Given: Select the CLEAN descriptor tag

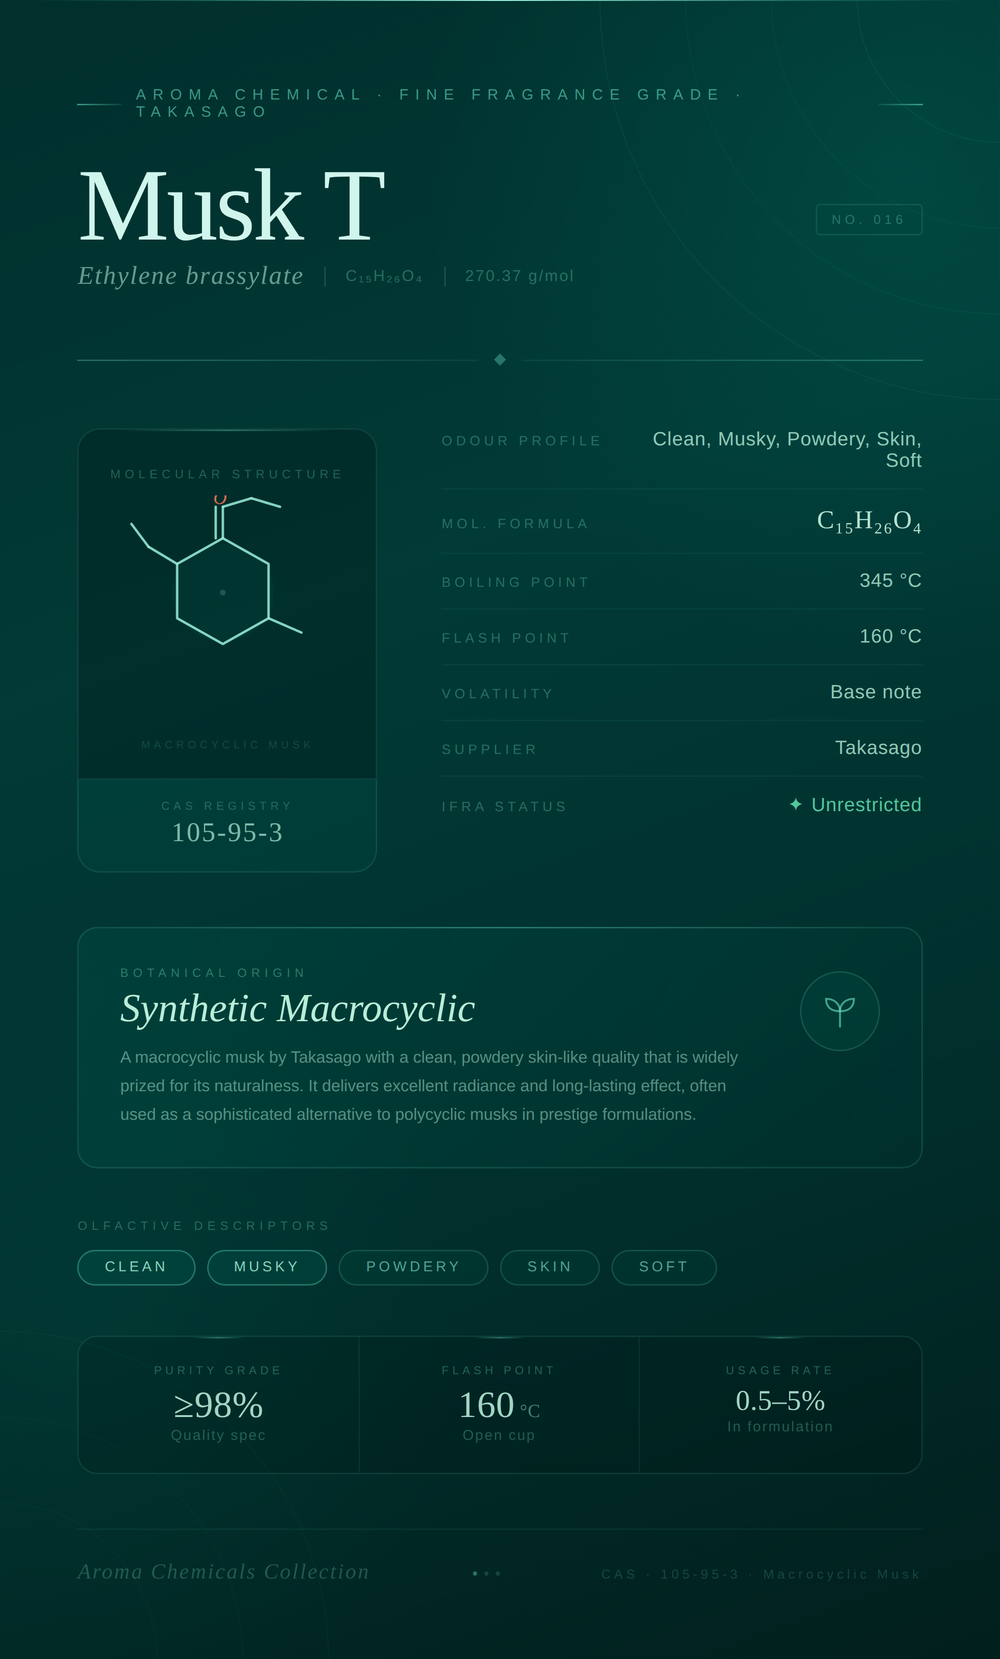Looking at the screenshot, I should click(136, 1267).
